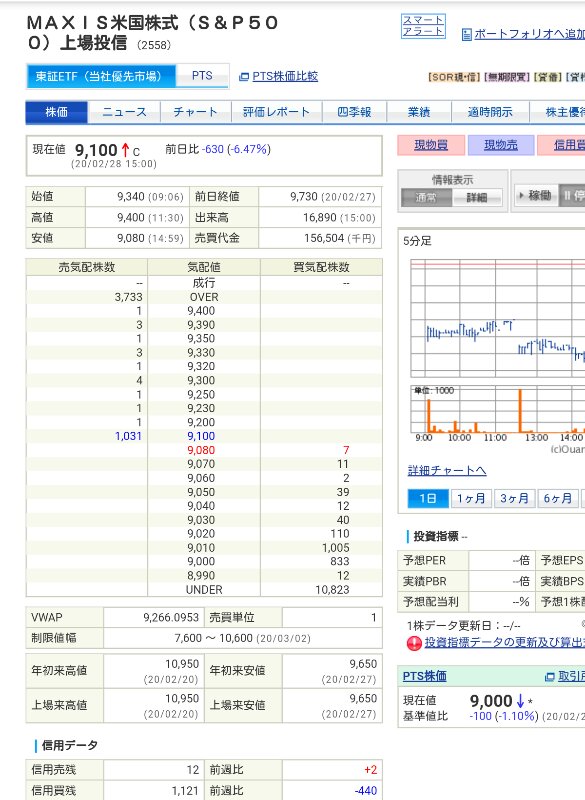Image resolution: width=585 pixels, height=800 pixels.
Task: Select the 株価 tab
Action: coord(57,112)
